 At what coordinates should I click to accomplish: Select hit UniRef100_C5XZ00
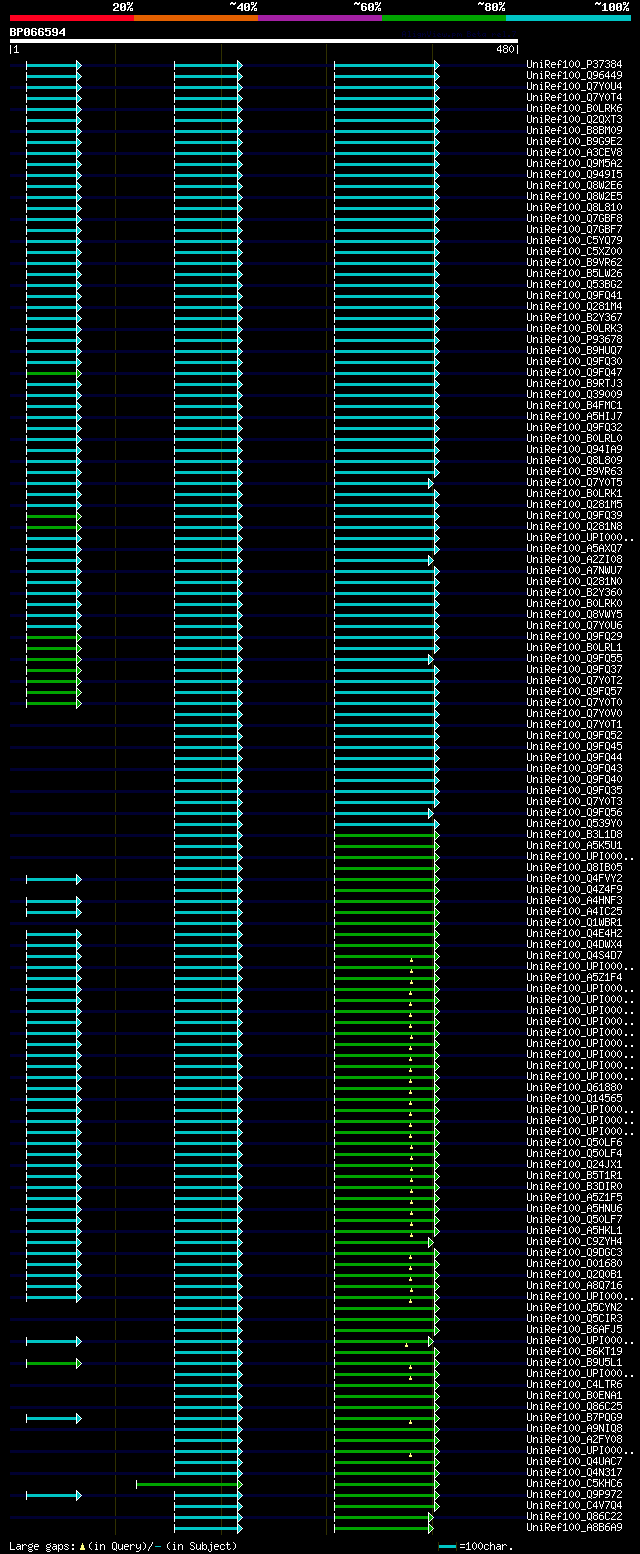[574, 251]
